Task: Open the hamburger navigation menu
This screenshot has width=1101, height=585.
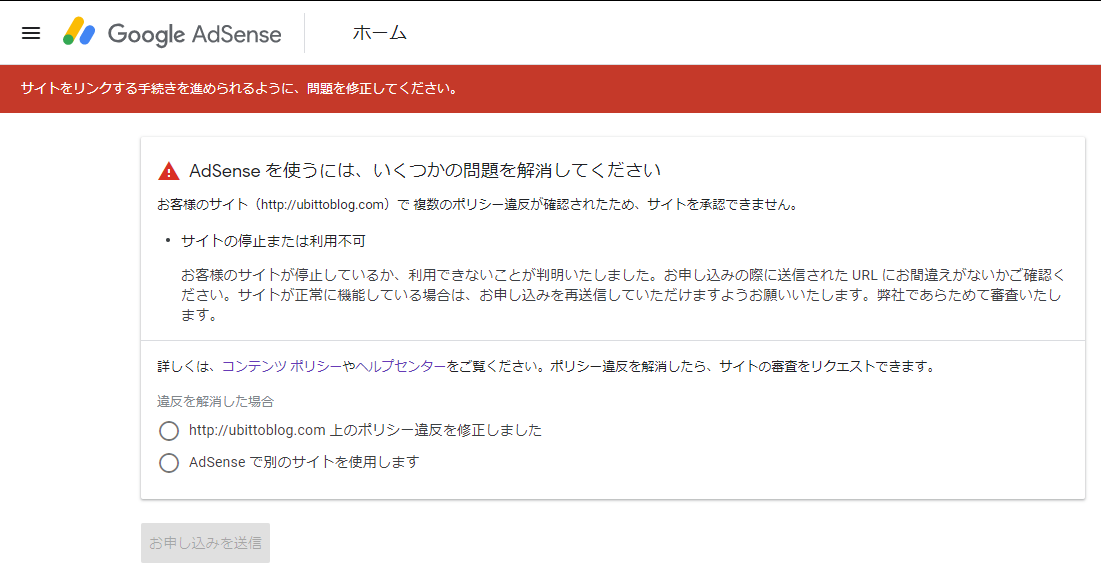Action: coord(31,33)
